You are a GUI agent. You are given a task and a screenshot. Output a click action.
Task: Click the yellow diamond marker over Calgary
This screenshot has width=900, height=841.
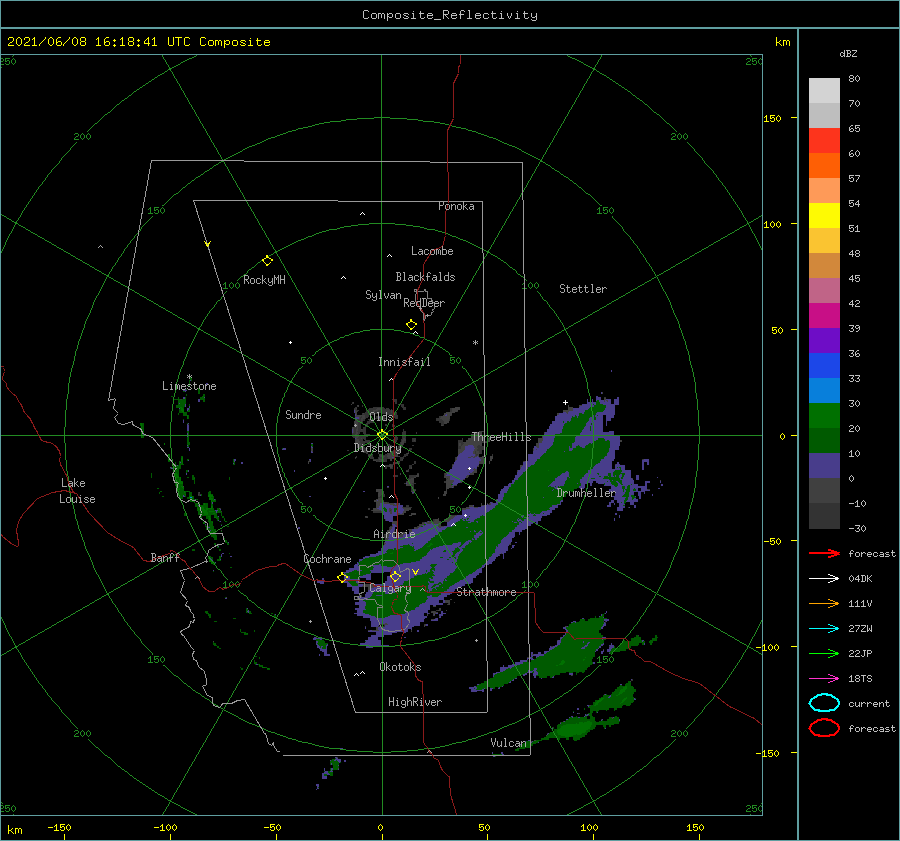pyautogui.click(x=395, y=576)
